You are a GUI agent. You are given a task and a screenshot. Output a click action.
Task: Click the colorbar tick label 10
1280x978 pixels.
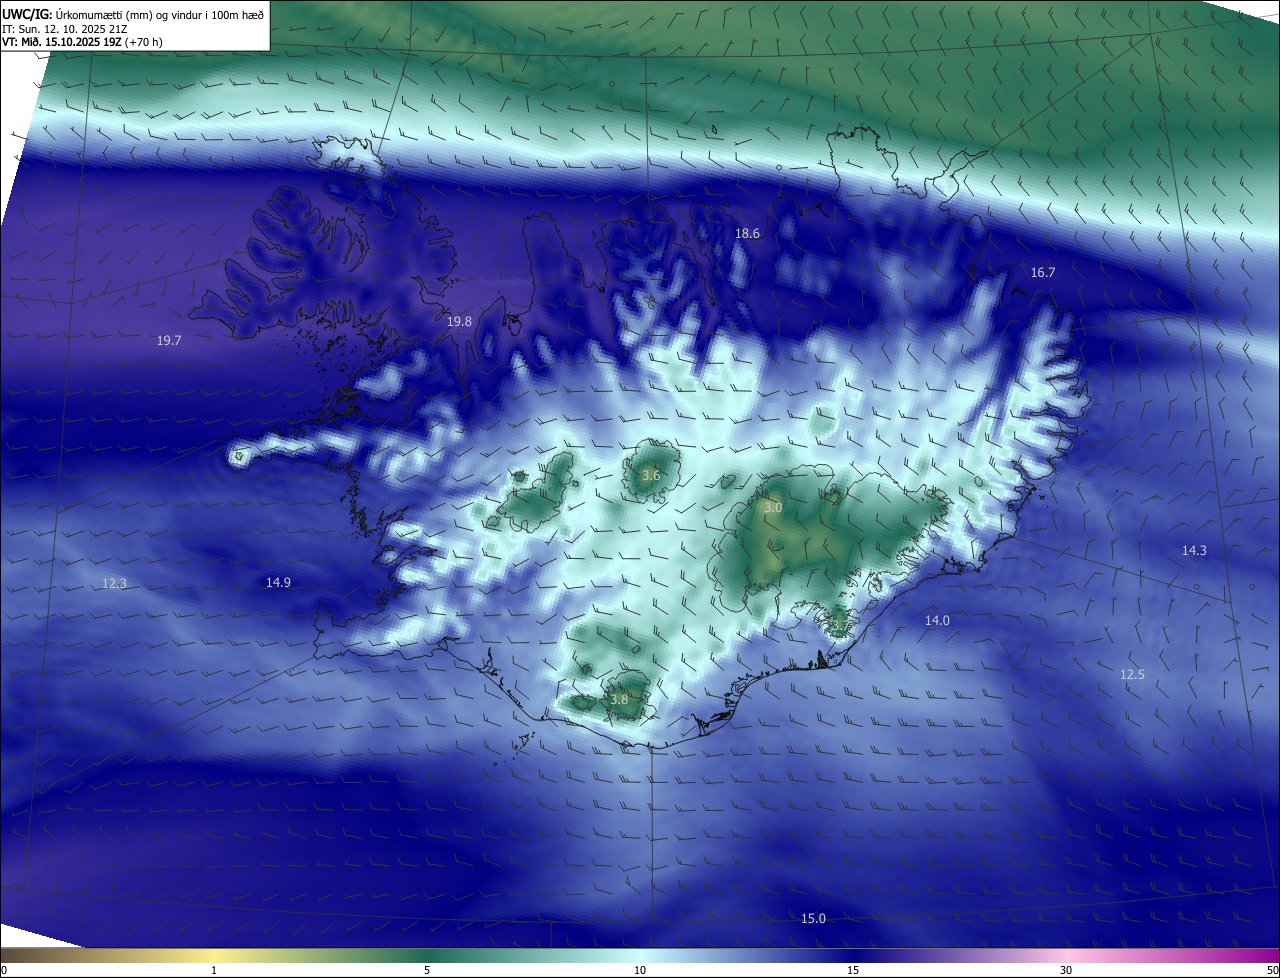pyautogui.click(x=640, y=970)
